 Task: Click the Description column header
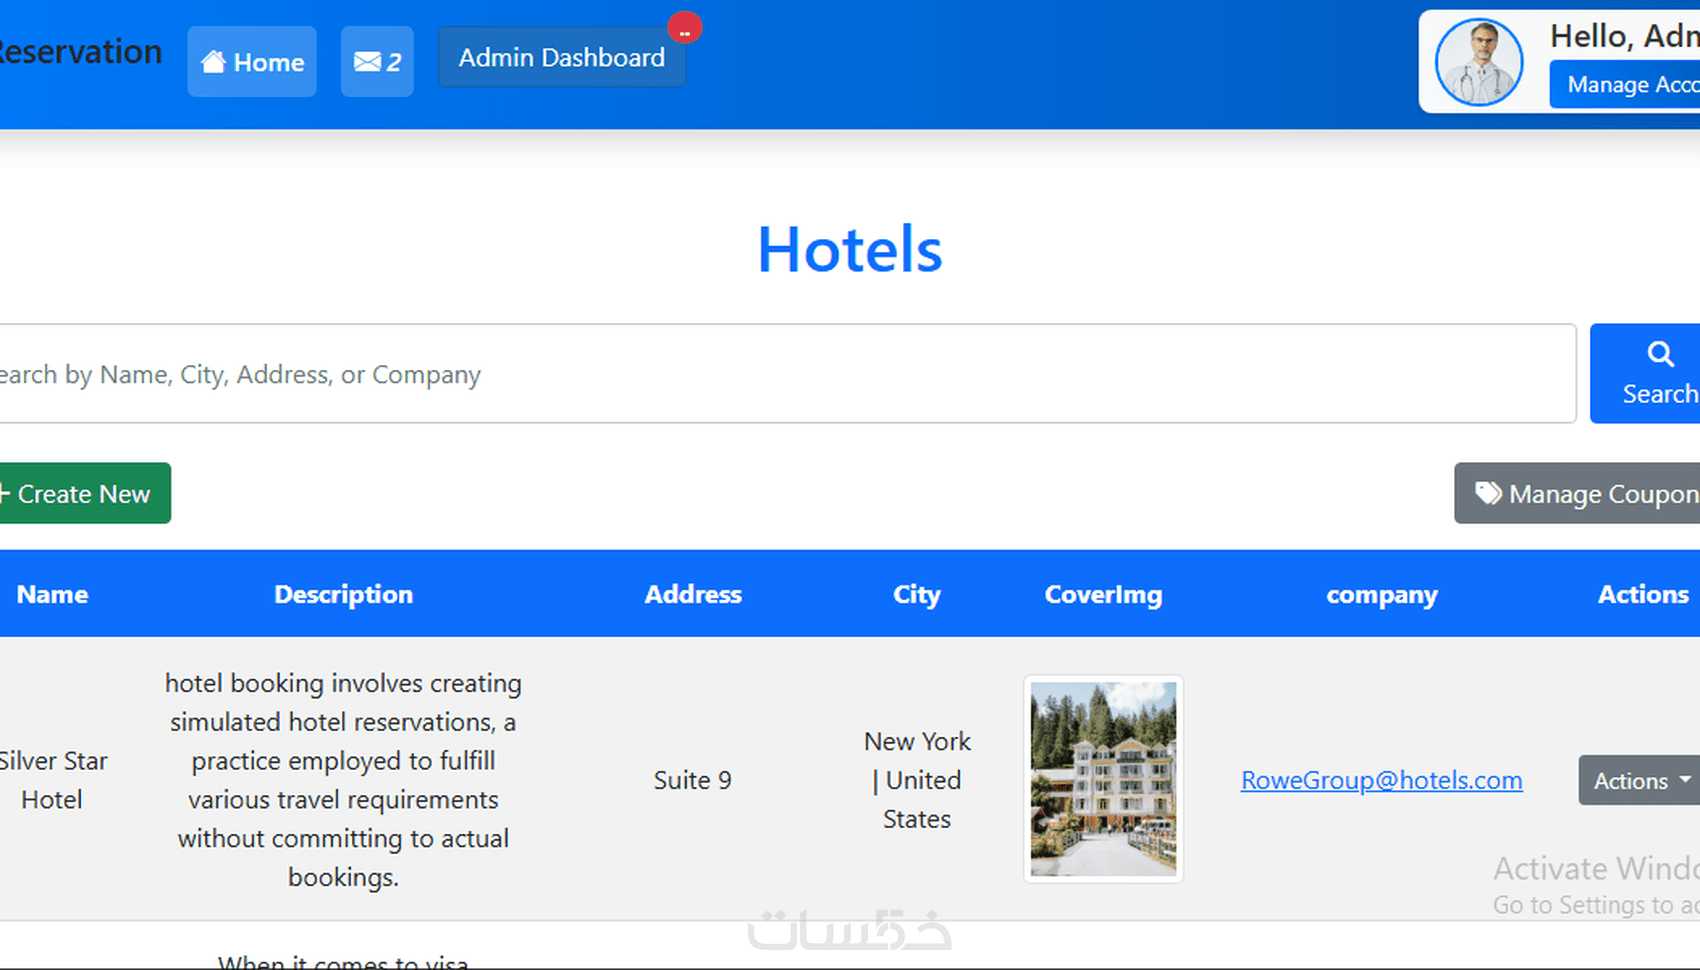pyautogui.click(x=343, y=594)
